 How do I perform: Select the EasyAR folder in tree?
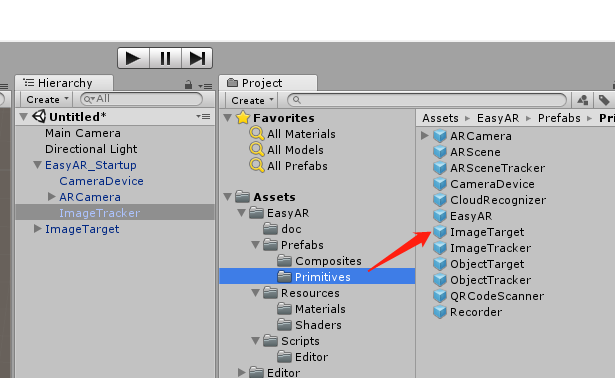(288, 213)
